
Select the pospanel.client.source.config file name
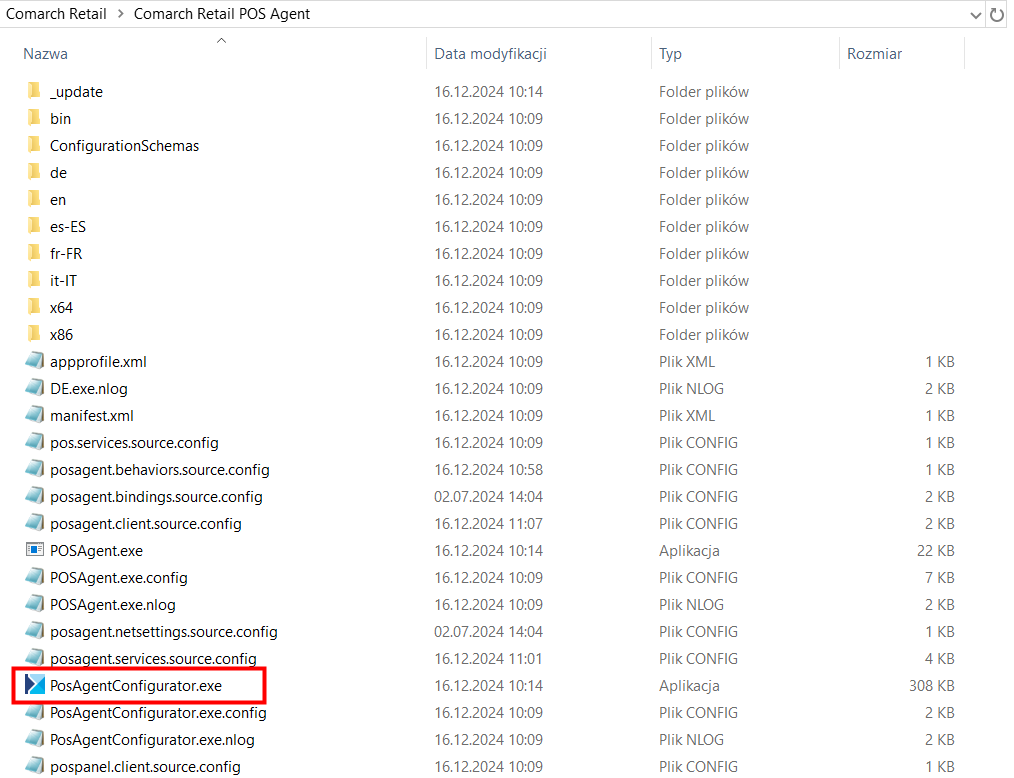pyautogui.click(x=146, y=766)
